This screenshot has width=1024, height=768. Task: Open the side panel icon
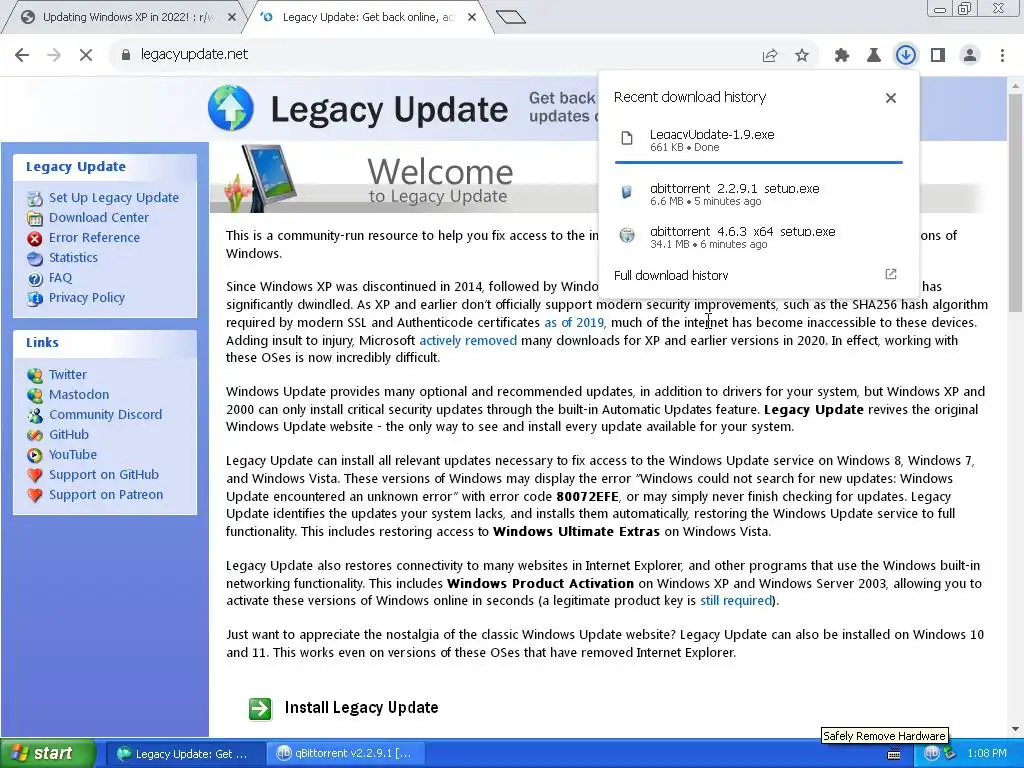coord(938,56)
